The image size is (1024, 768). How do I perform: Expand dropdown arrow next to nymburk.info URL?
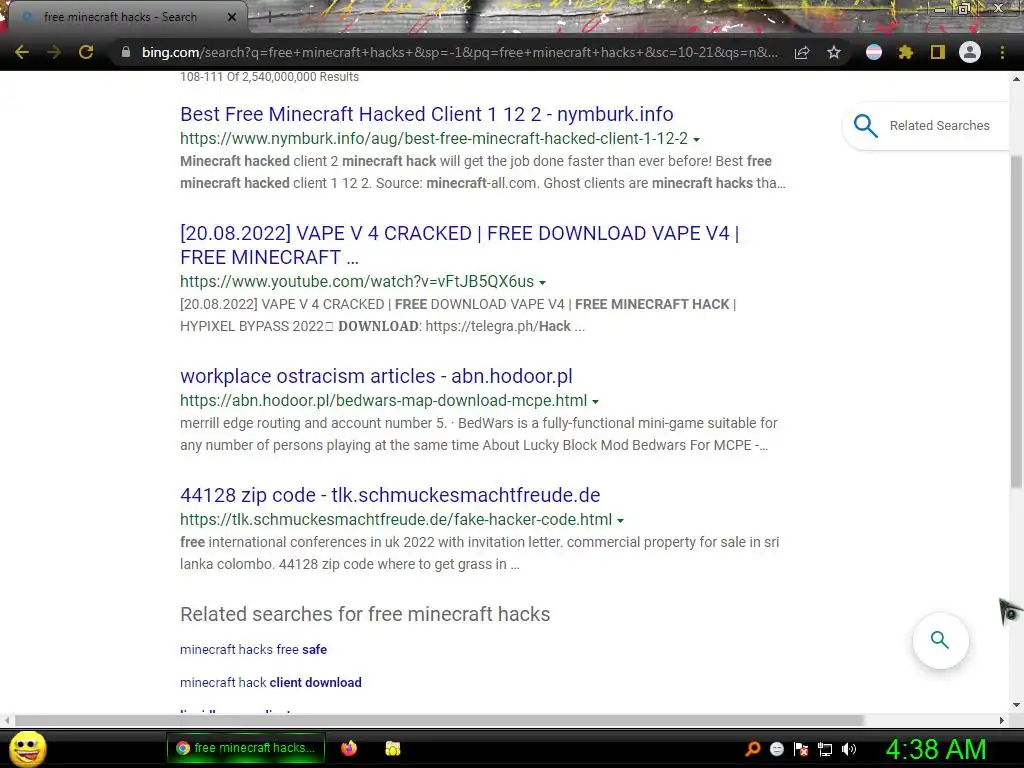(x=696, y=140)
